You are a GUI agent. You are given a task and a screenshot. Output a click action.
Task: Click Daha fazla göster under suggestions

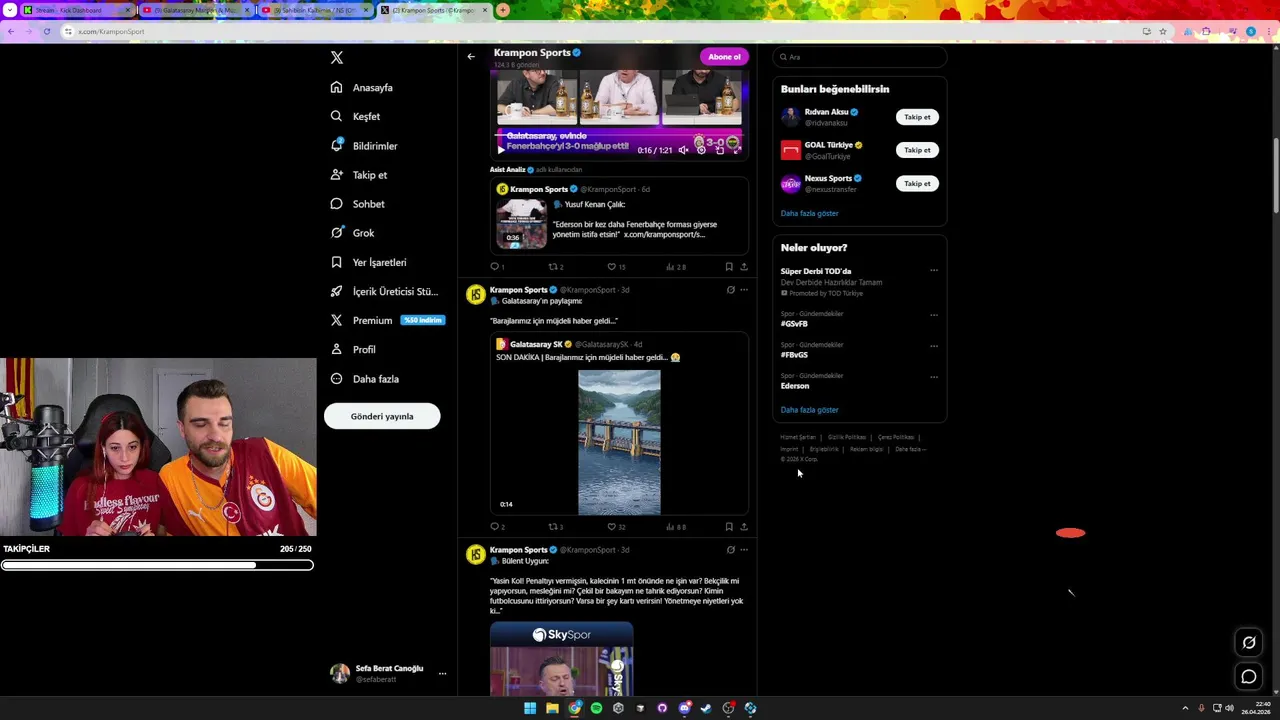coord(809,213)
